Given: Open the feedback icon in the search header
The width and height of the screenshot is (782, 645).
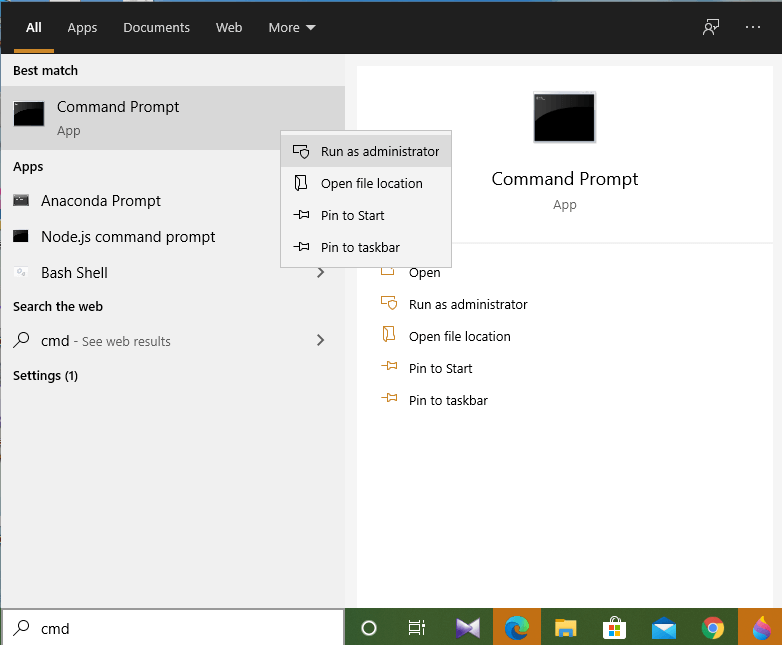Looking at the screenshot, I should point(711,27).
